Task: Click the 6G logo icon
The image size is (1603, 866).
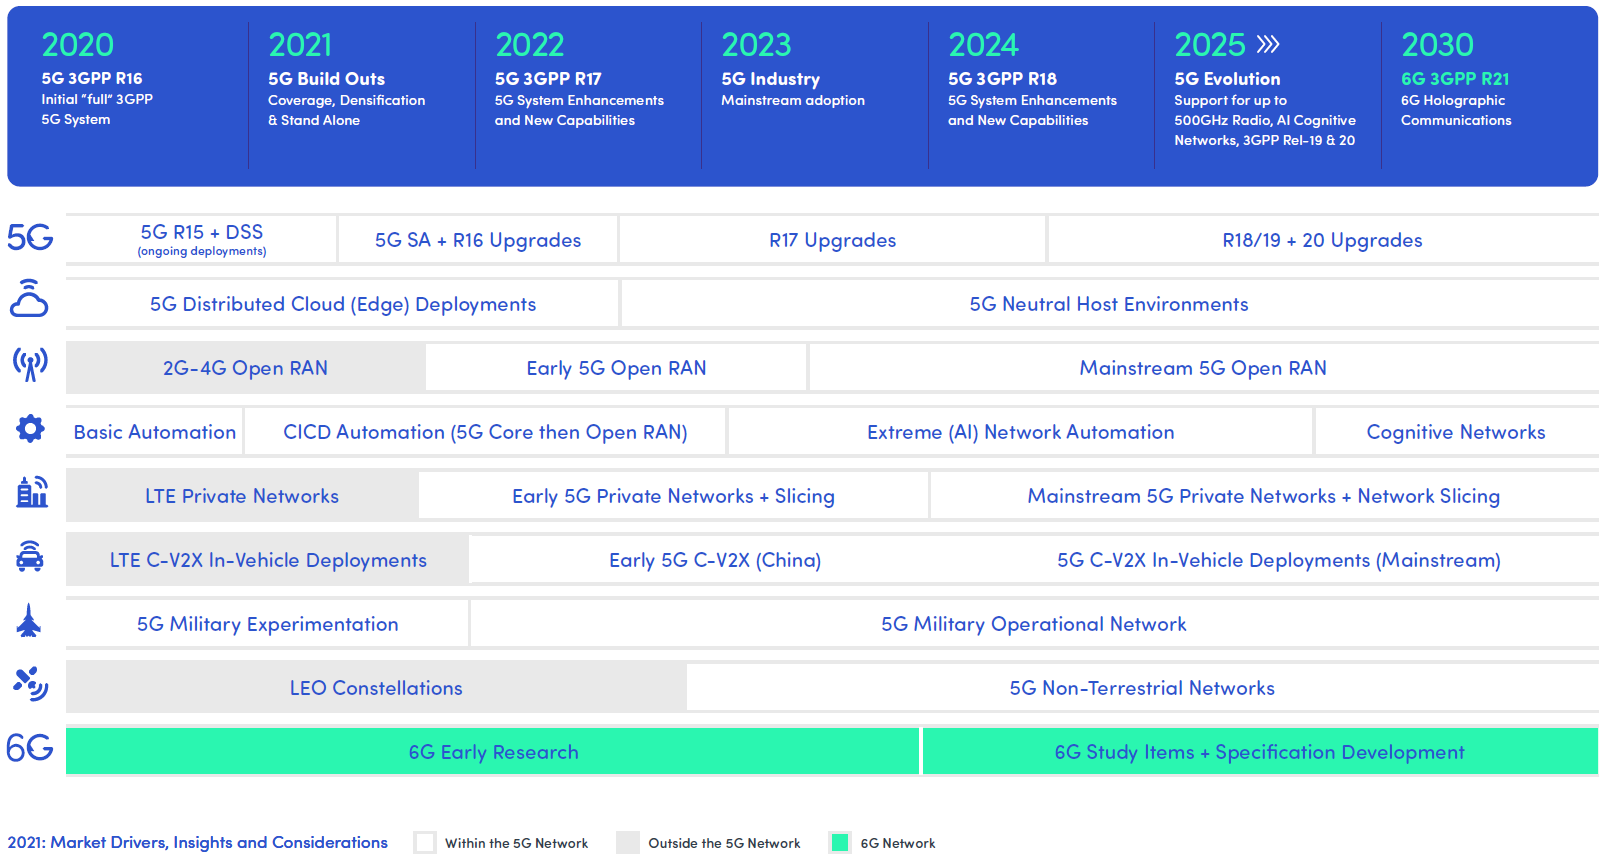Action: (x=30, y=748)
